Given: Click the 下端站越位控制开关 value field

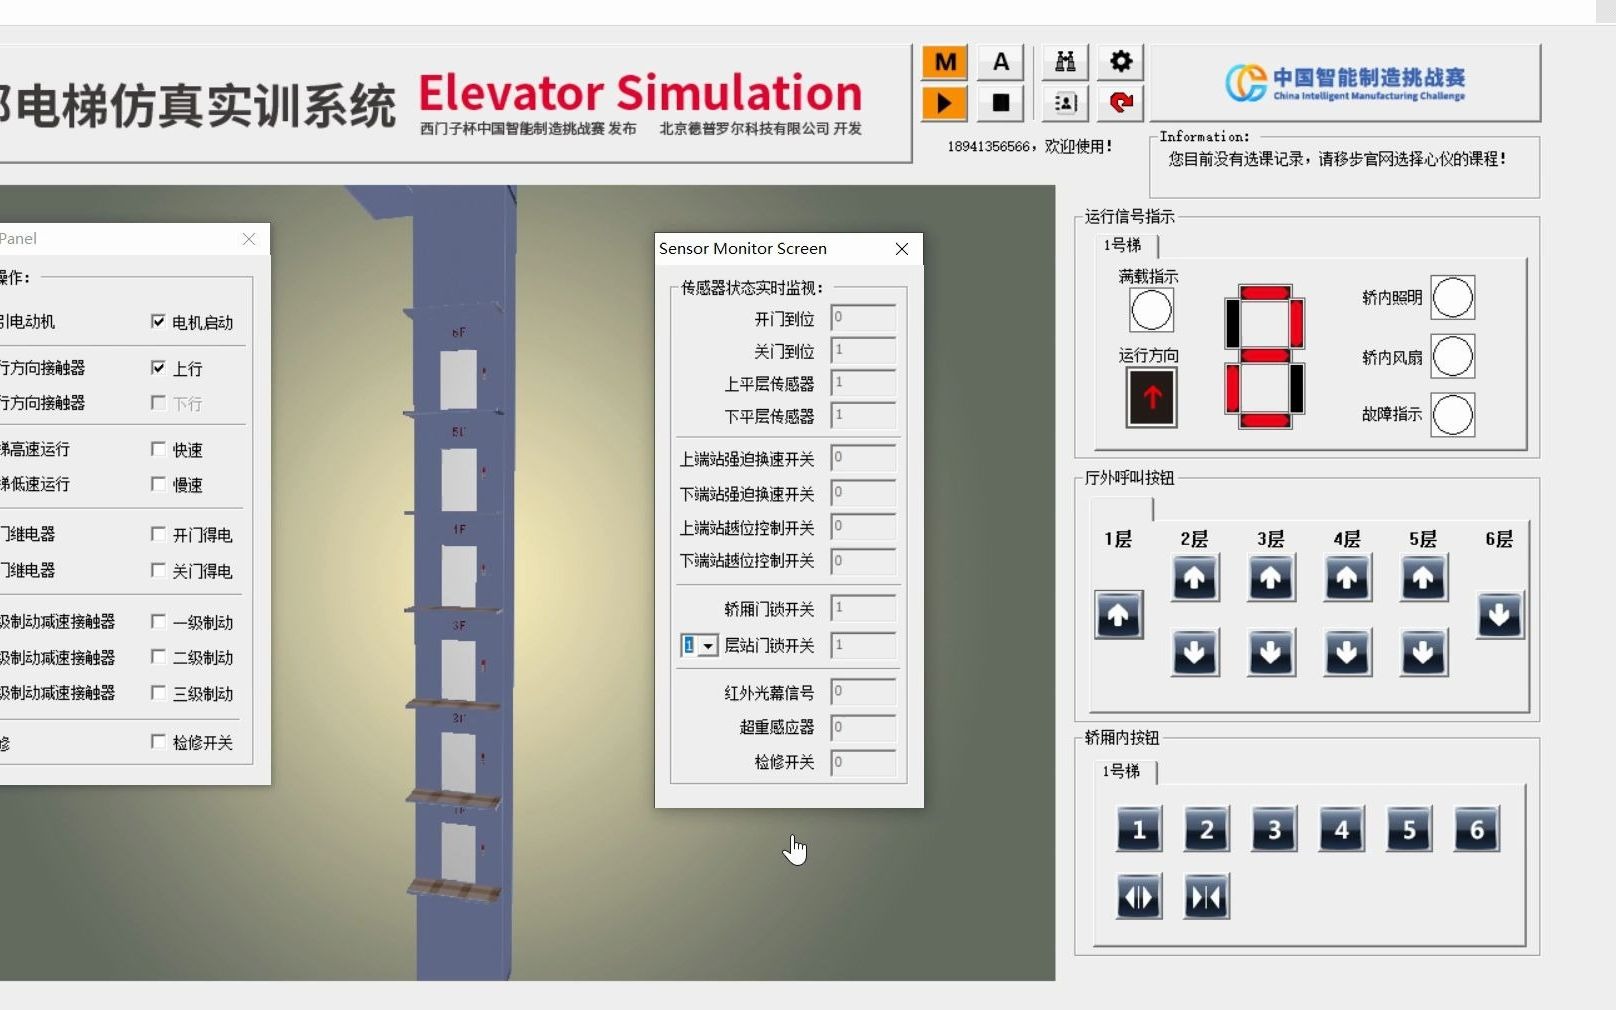Looking at the screenshot, I should pyautogui.click(x=863, y=561).
